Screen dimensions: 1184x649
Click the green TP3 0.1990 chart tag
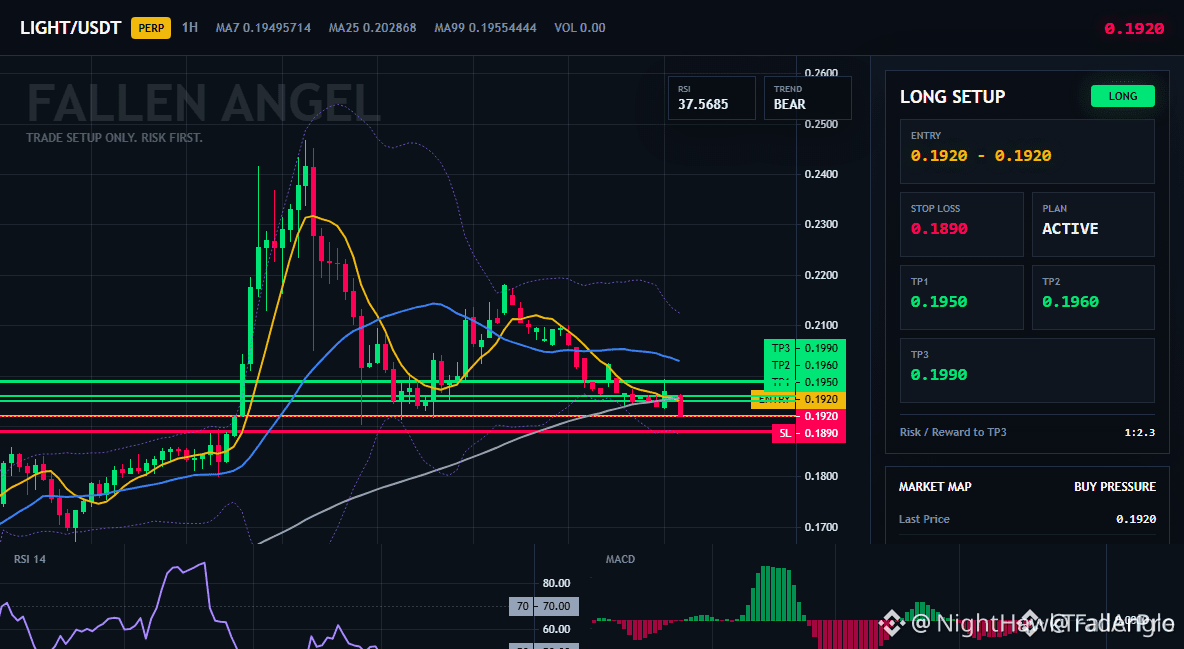[805, 348]
